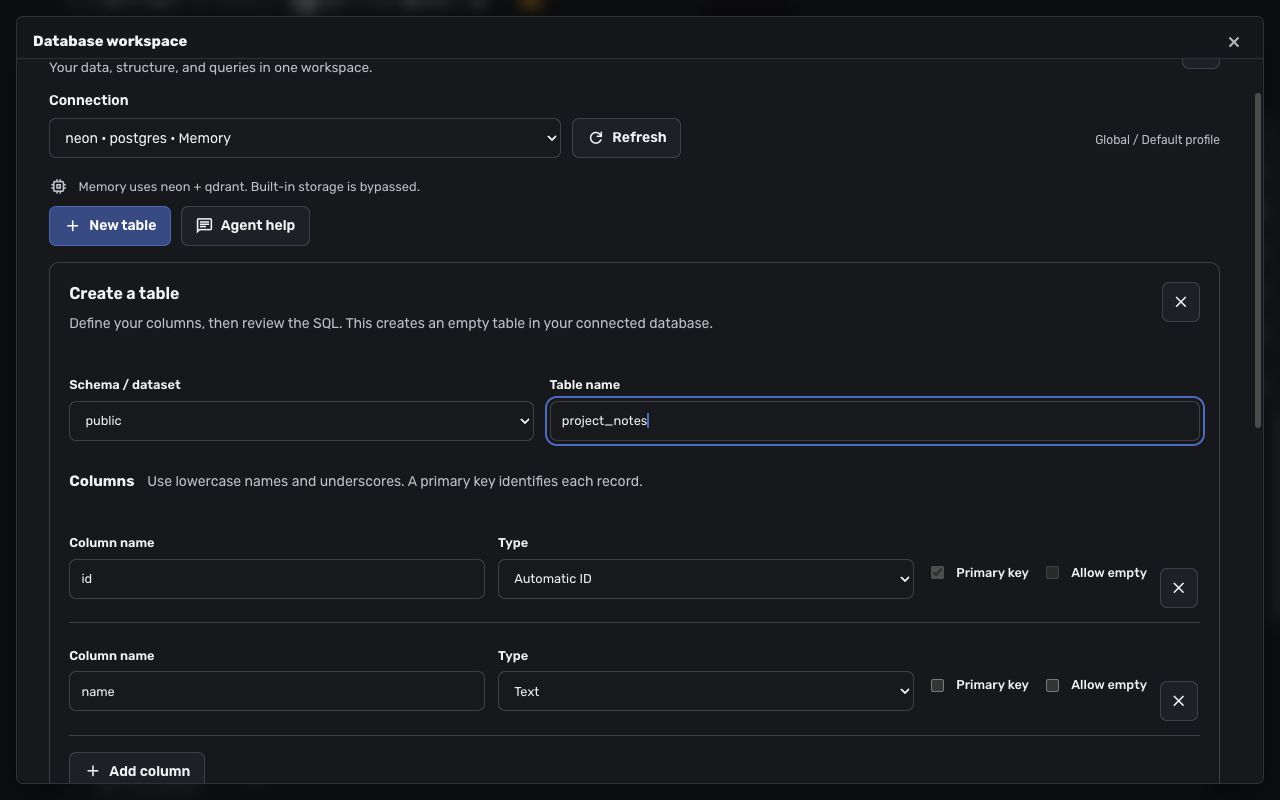This screenshot has height=800, width=1280.
Task: Click the dialog's vertical scrollbar
Action: (x=1257, y=260)
